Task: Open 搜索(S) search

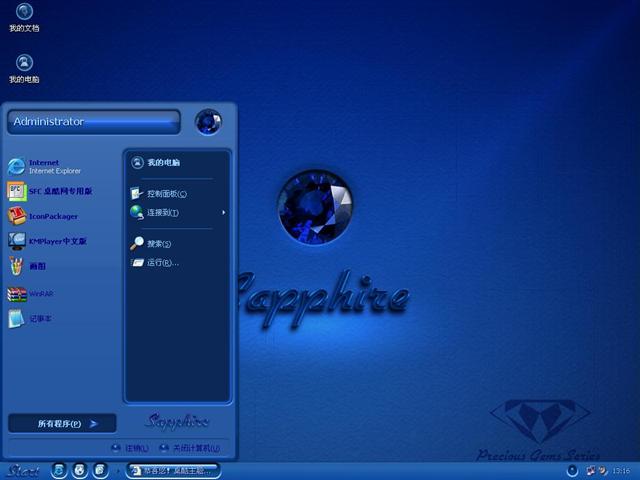Action: (x=150, y=243)
